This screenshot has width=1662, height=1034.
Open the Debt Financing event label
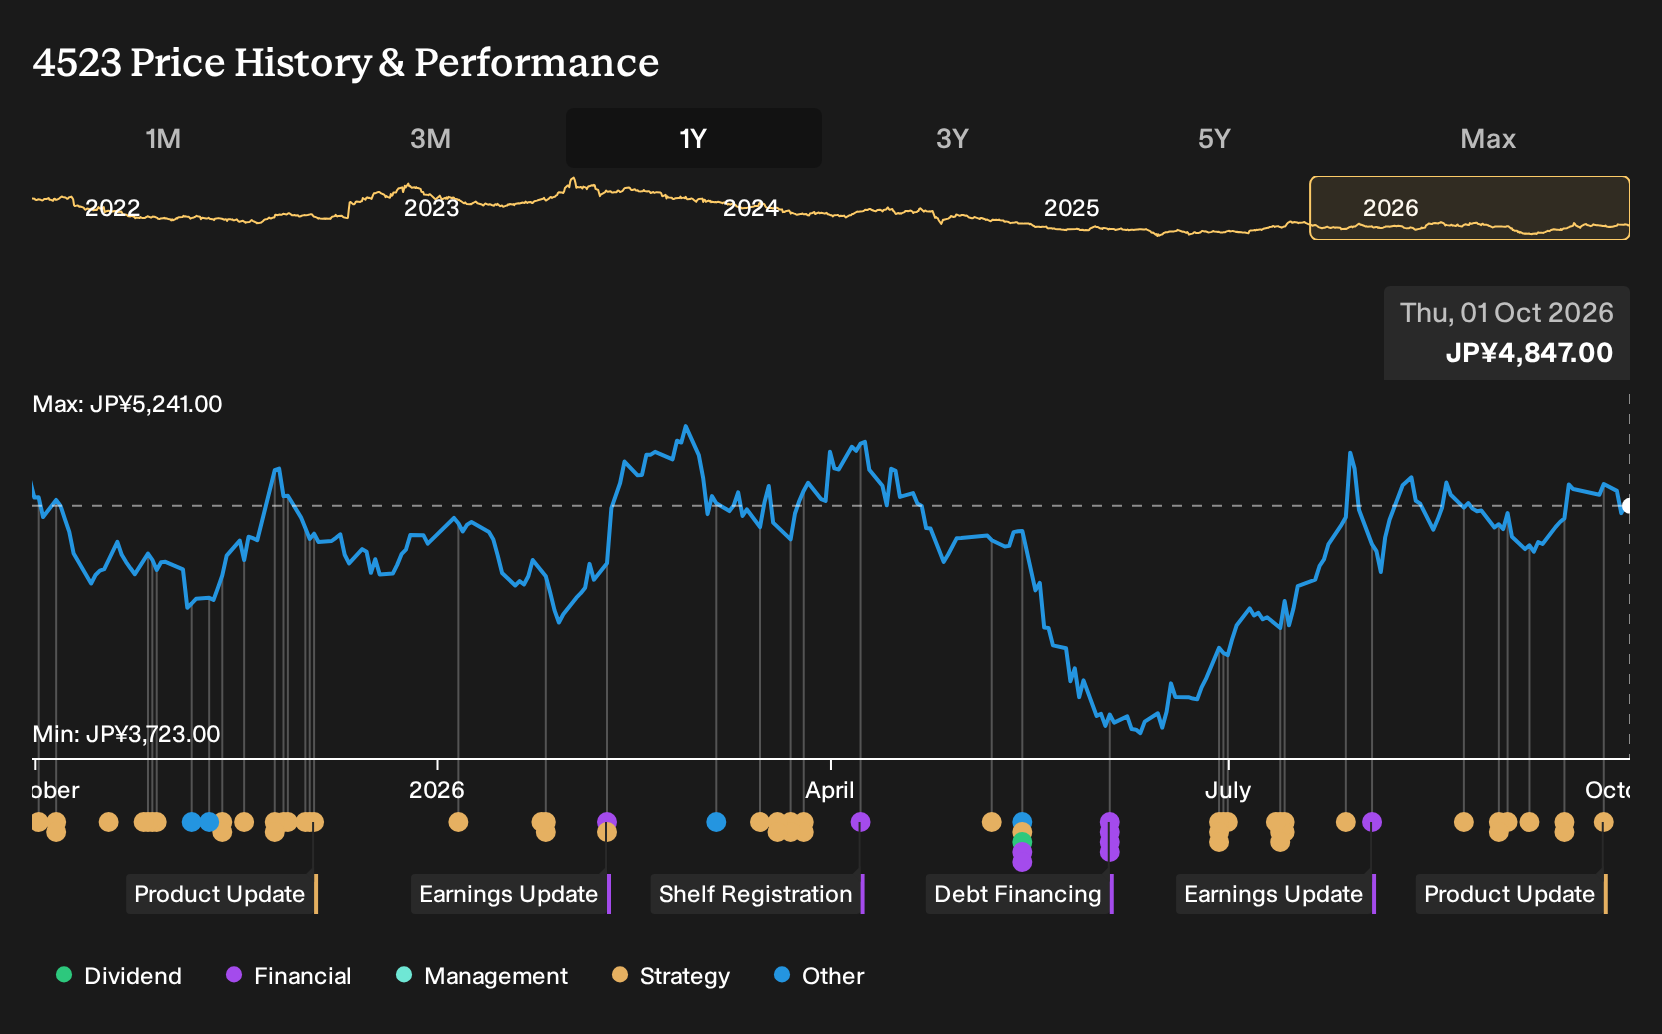(1019, 894)
